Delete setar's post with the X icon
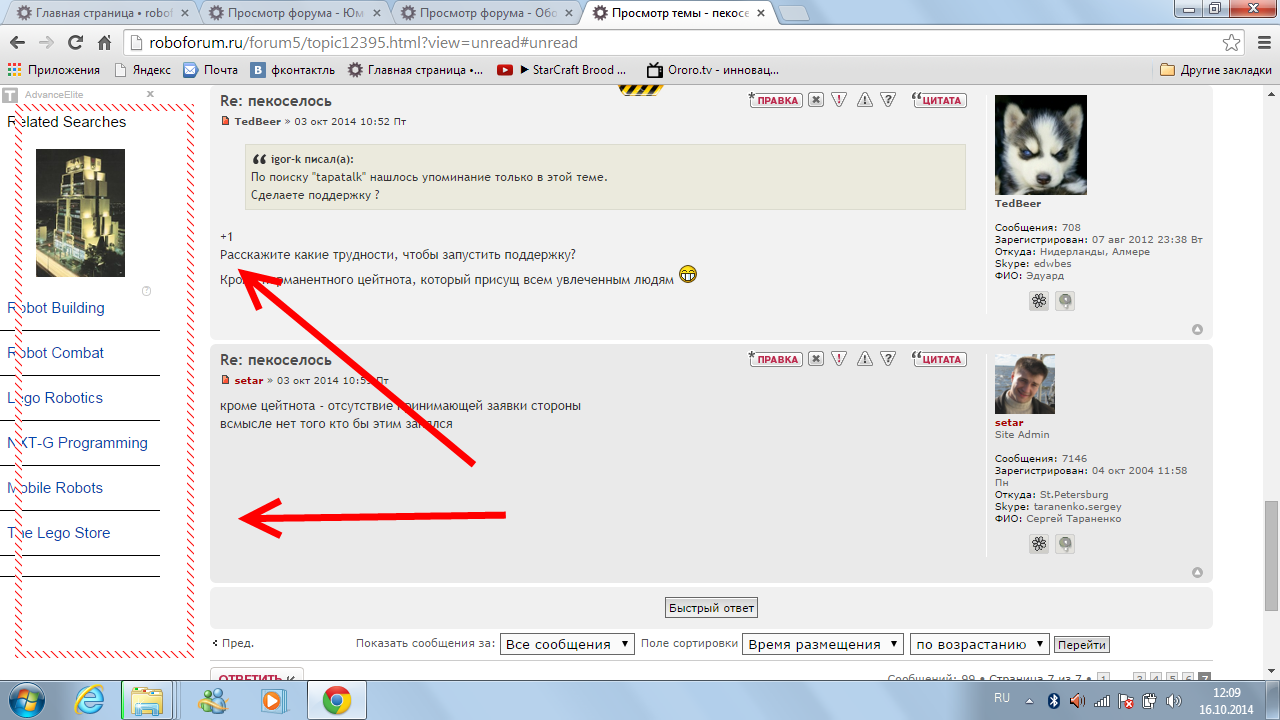The height and width of the screenshot is (720, 1280). point(816,359)
